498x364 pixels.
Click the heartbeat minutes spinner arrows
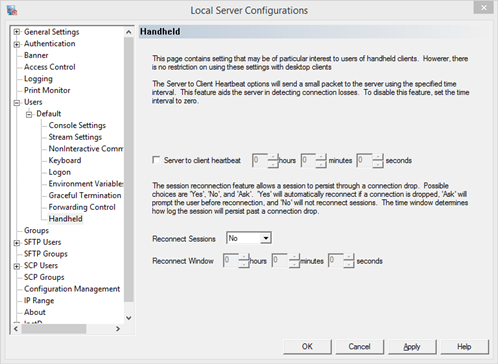(x=321, y=160)
